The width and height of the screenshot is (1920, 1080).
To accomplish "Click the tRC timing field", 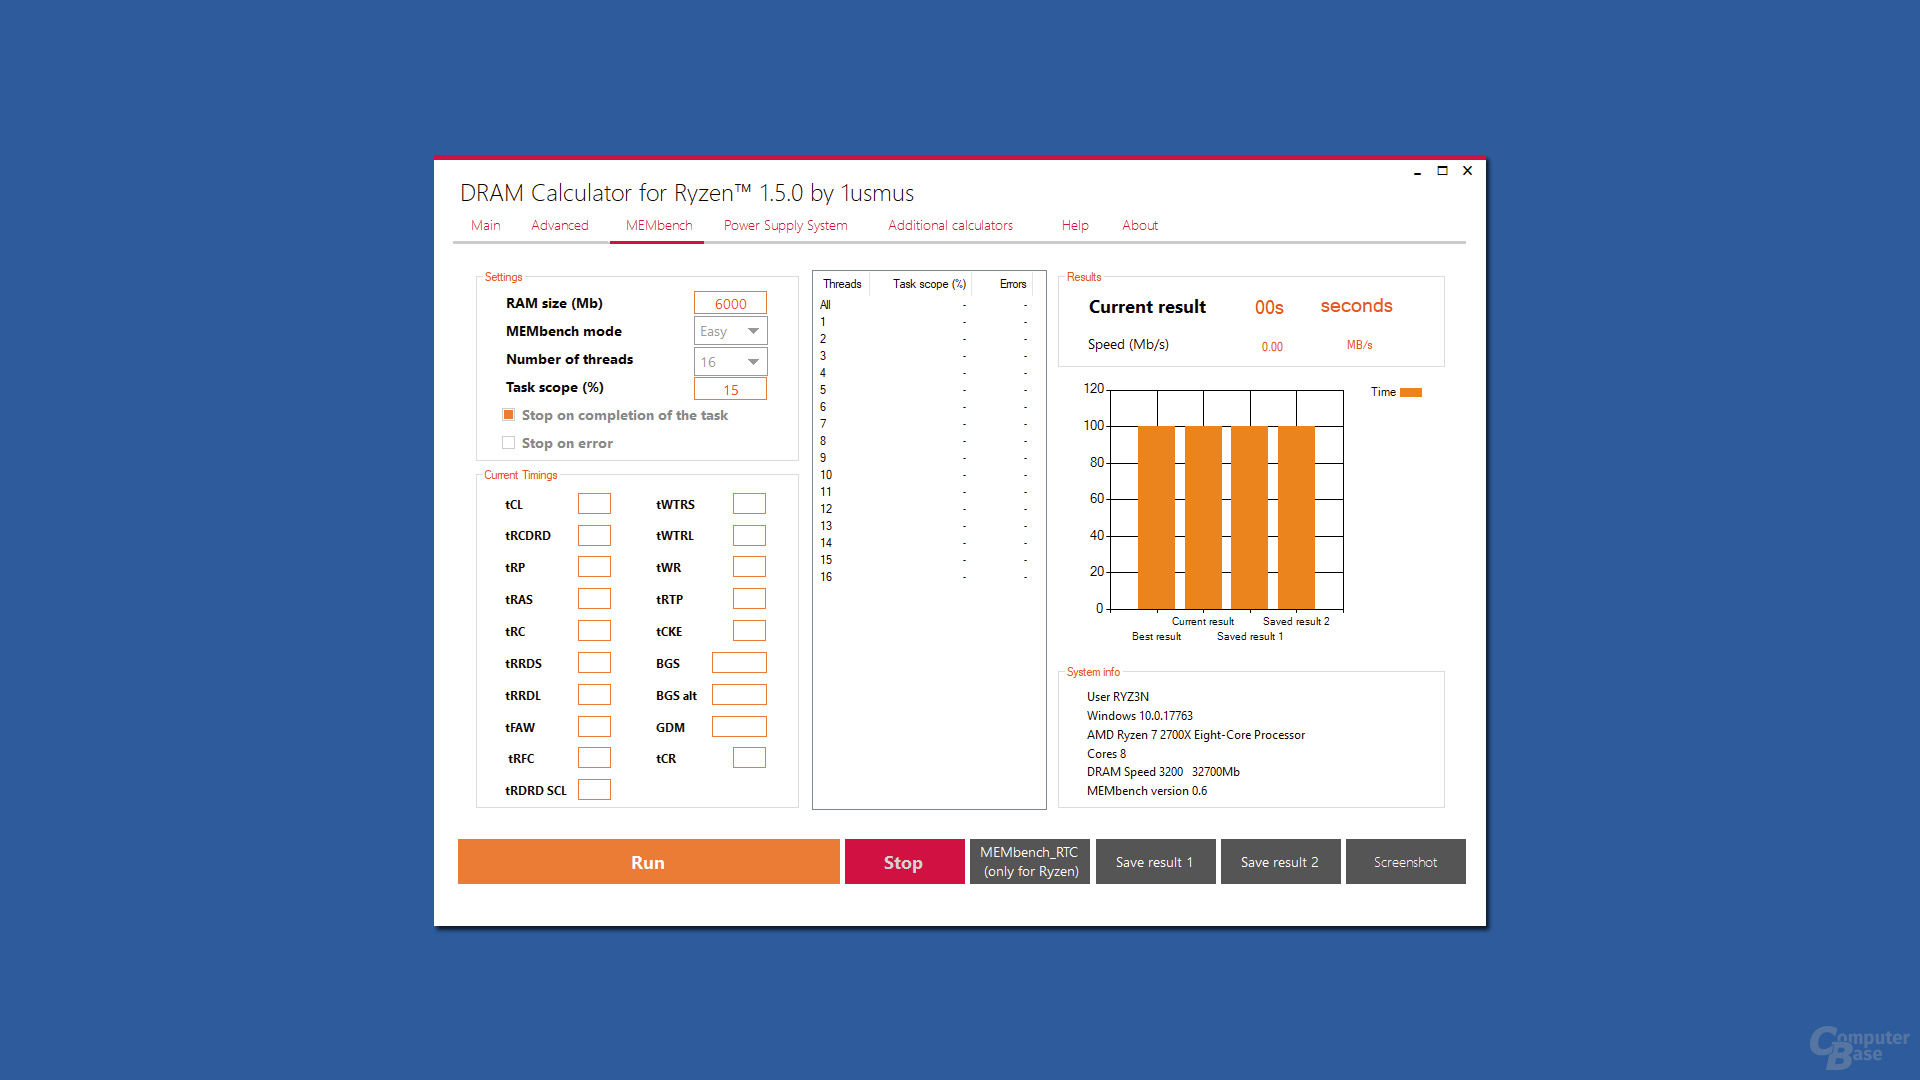I will 594,631.
